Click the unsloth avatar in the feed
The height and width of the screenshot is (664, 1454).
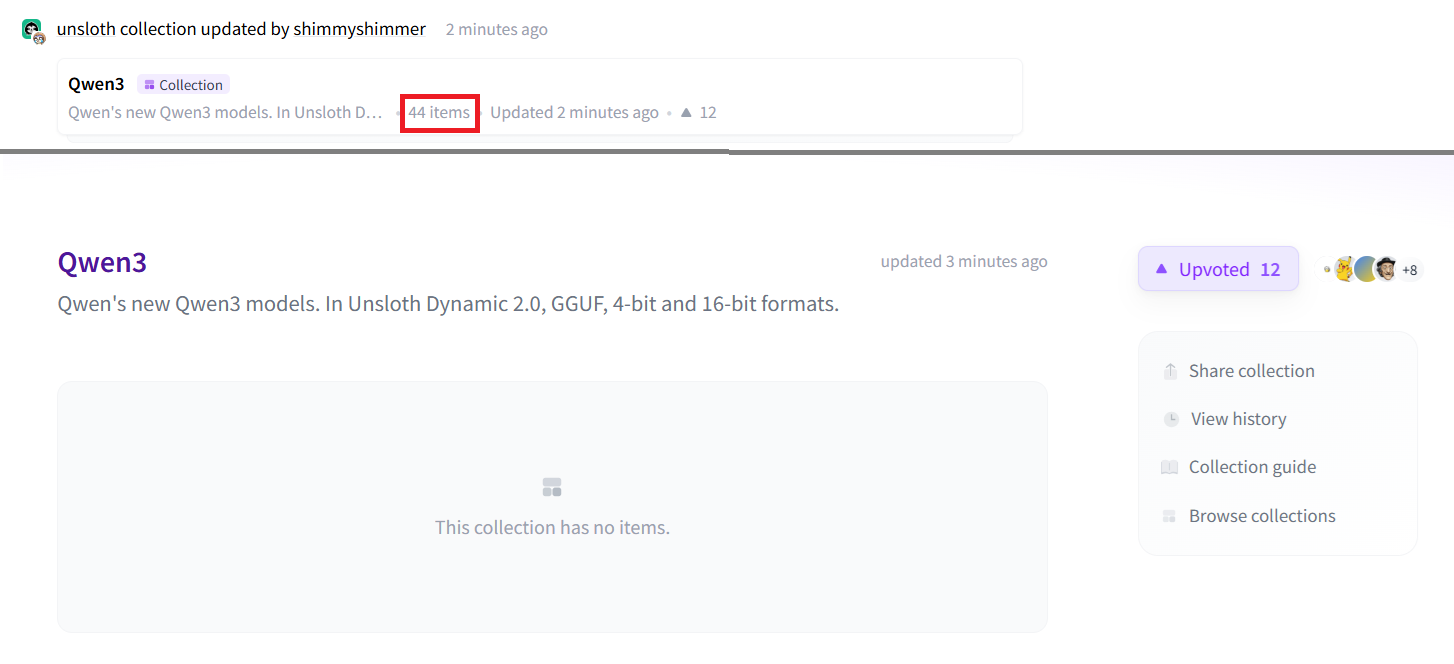(33, 30)
